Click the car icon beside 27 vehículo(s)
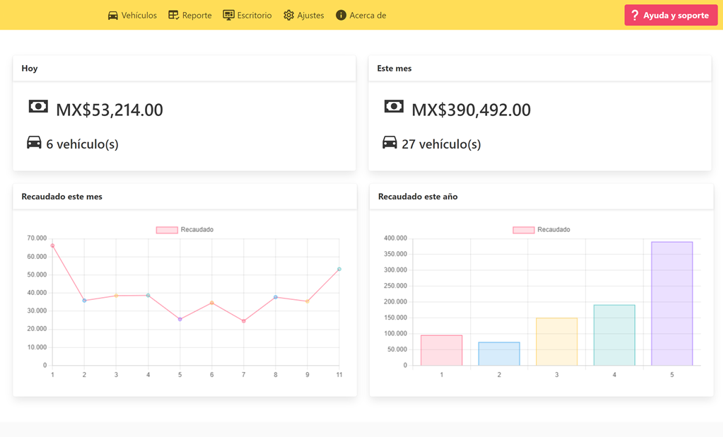This screenshot has width=723, height=437. tap(390, 143)
